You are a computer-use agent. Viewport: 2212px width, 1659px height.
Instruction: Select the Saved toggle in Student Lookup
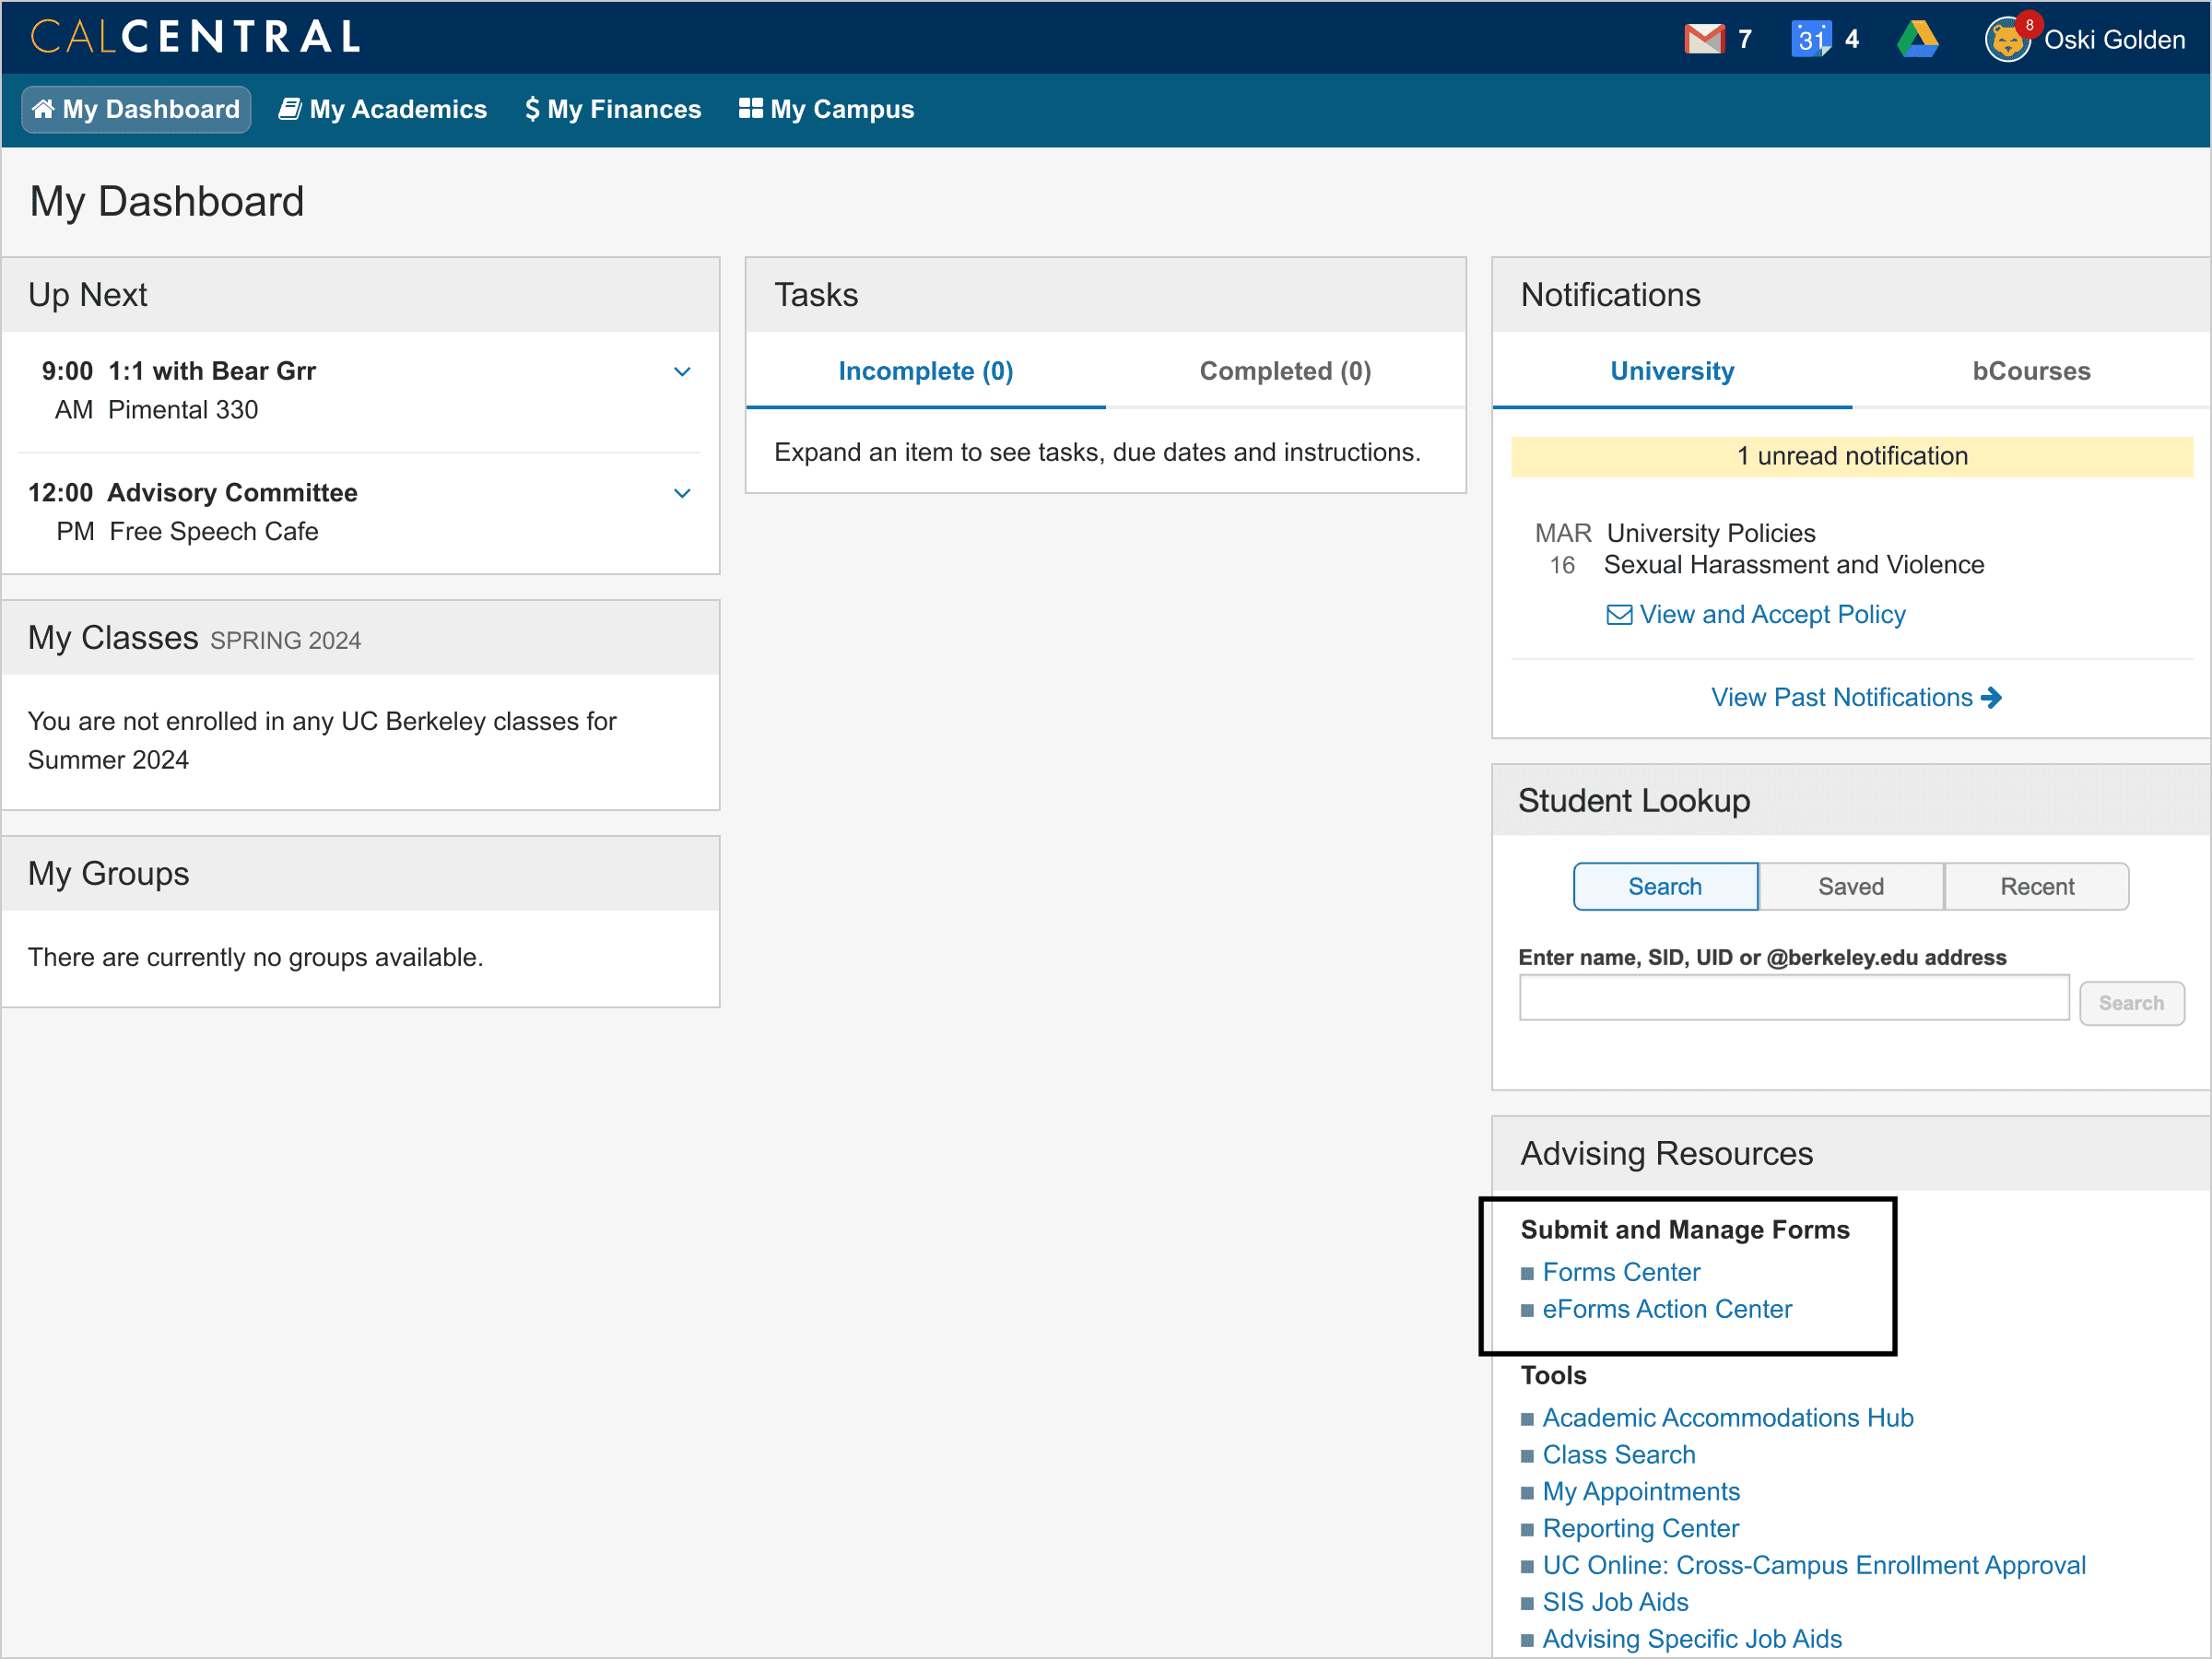tap(1850, 887)
